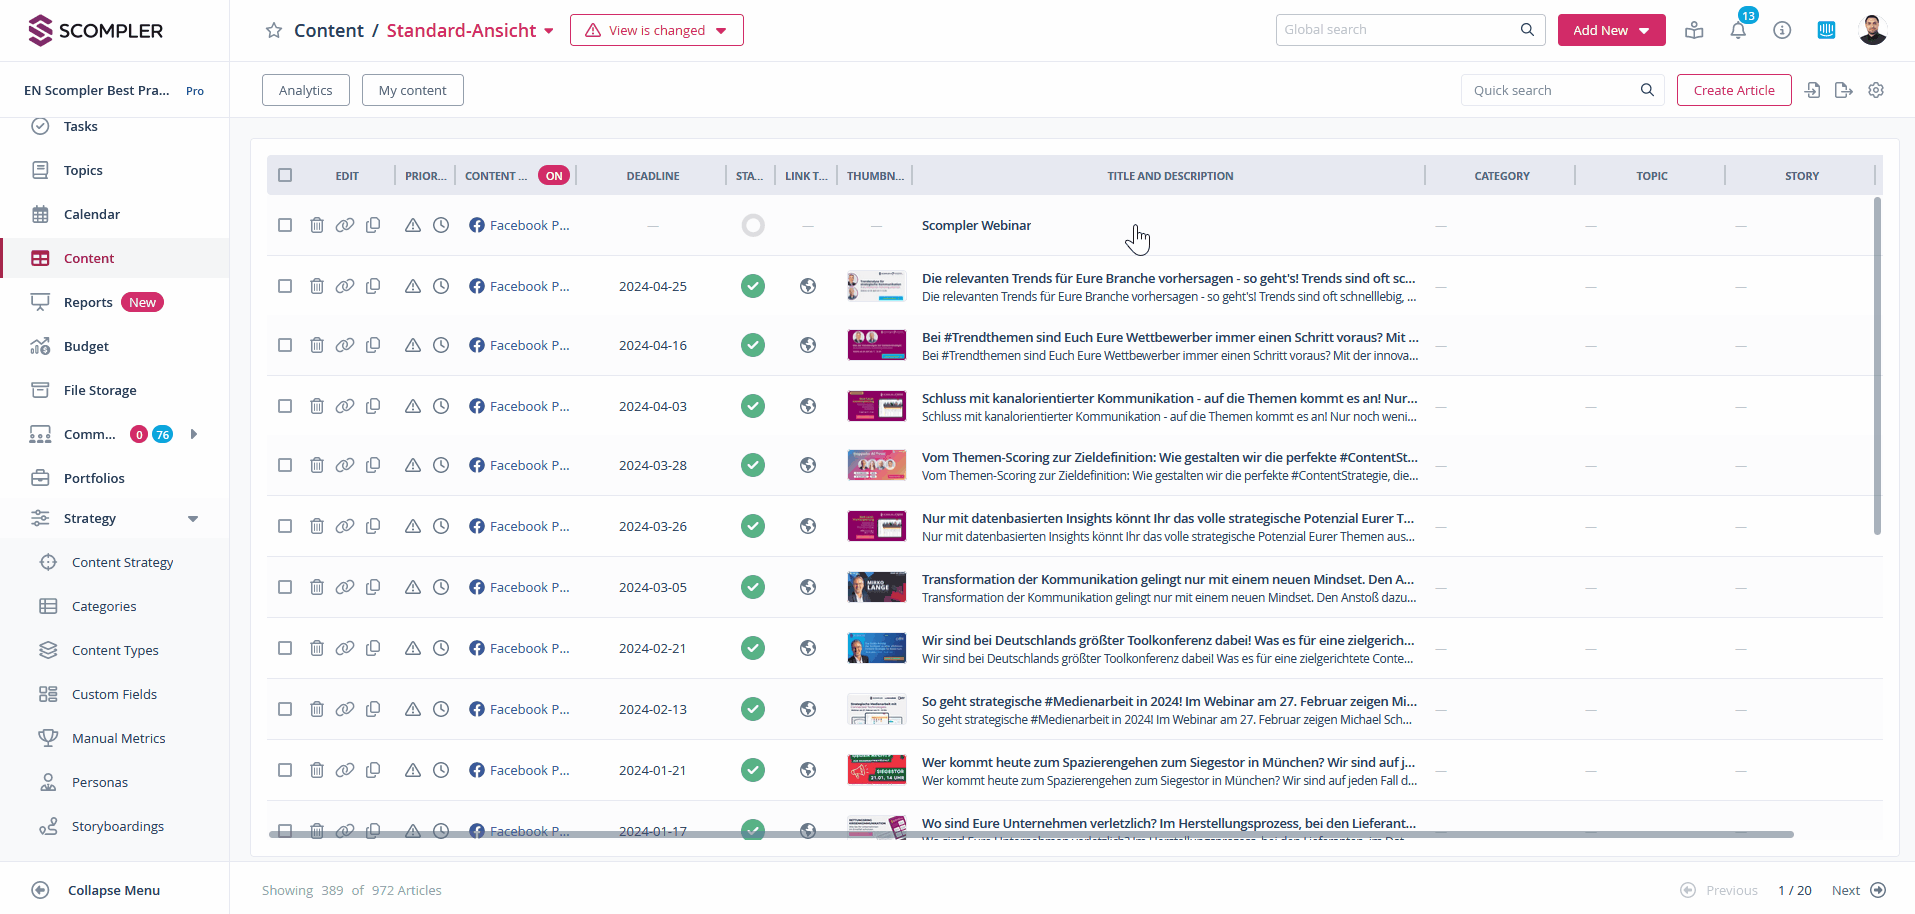
Task: Click the clock icon in the 2024-04-03 row
Action: [441, 406]
